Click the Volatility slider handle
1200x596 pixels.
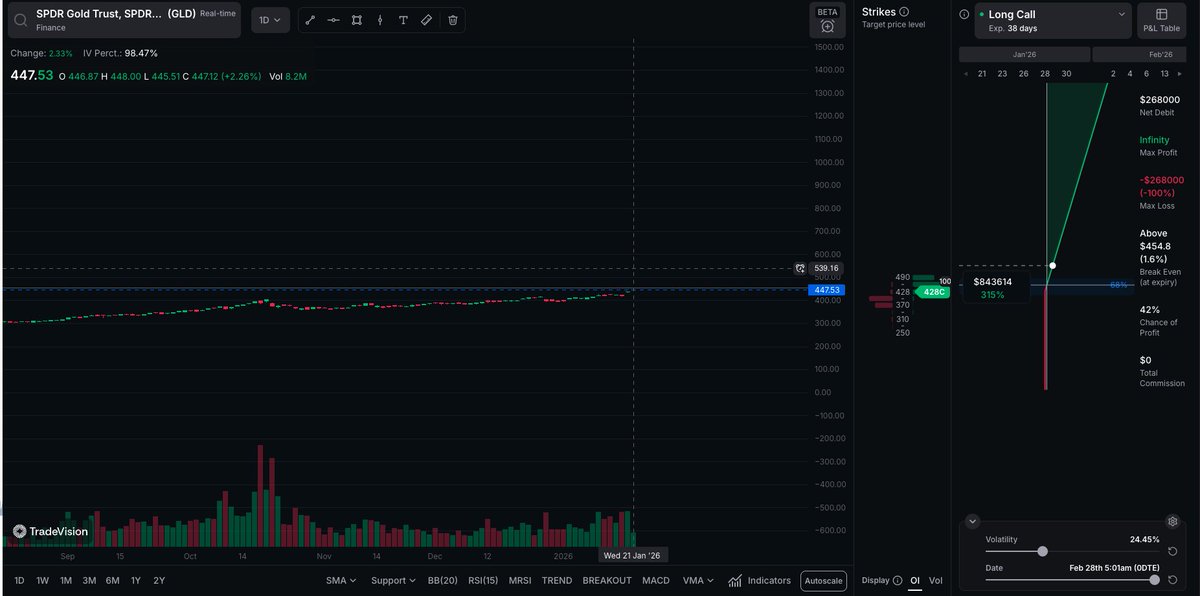pyautogui.click(x=1043, y=551)
